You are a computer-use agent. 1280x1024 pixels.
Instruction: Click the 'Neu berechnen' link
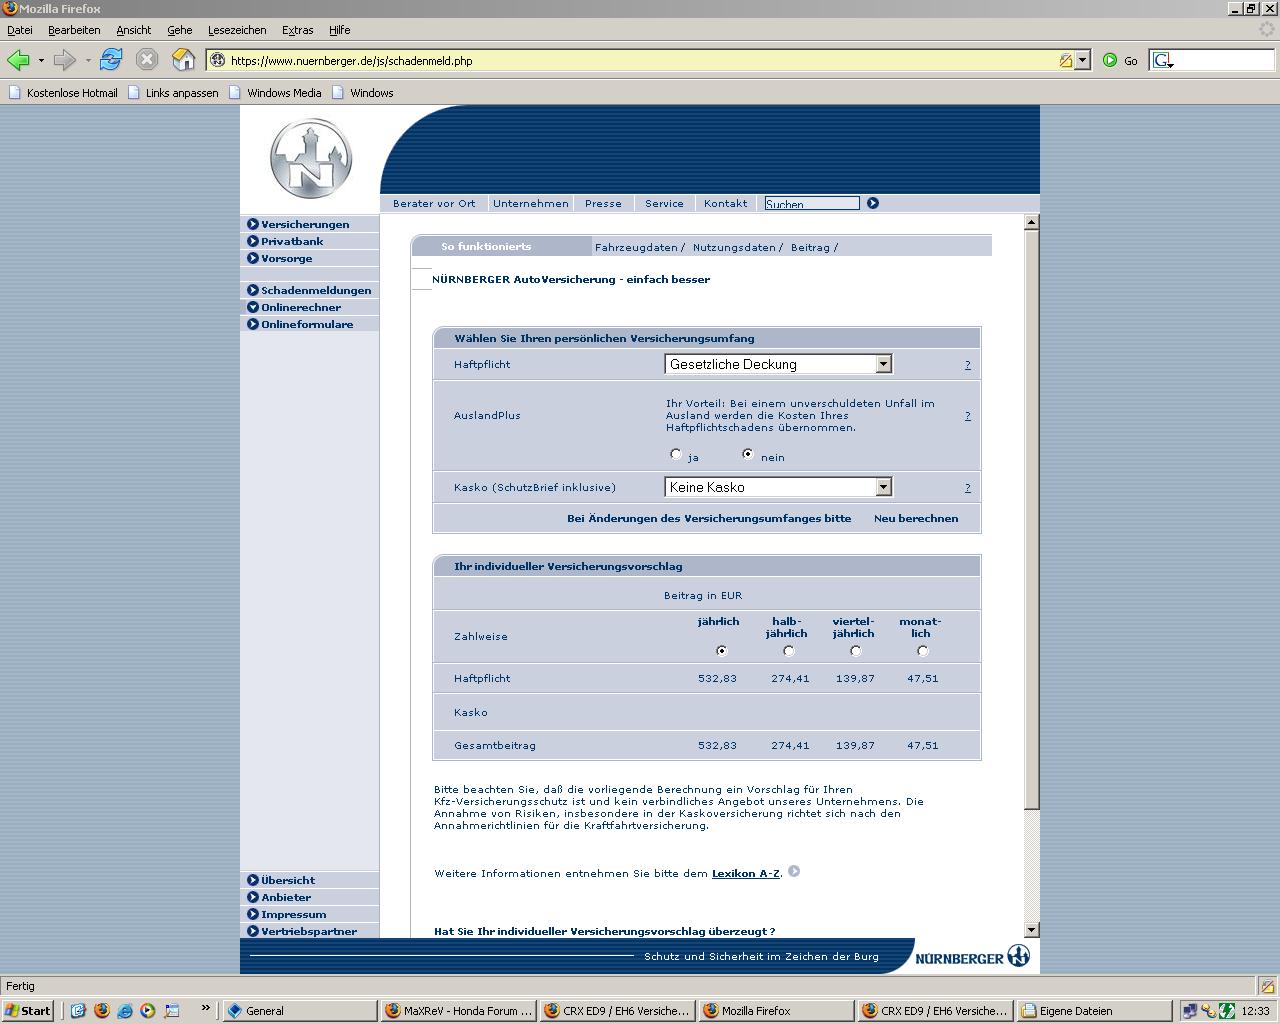click(x=915, y=518)
